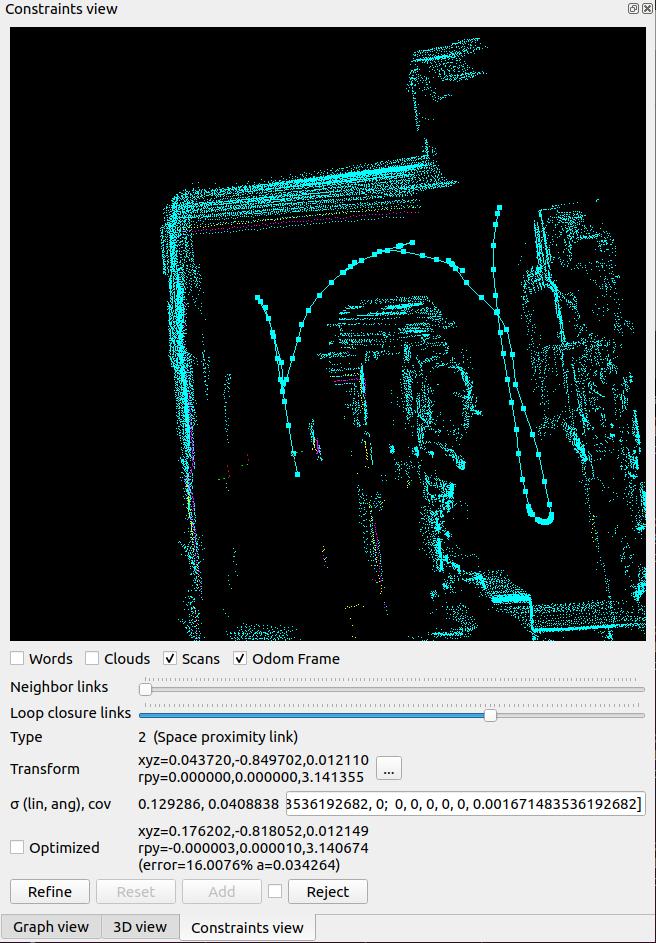This screenshot has width=656, height=943.
Task: Click into the covariance matrix text field
Action: point(465,804)
